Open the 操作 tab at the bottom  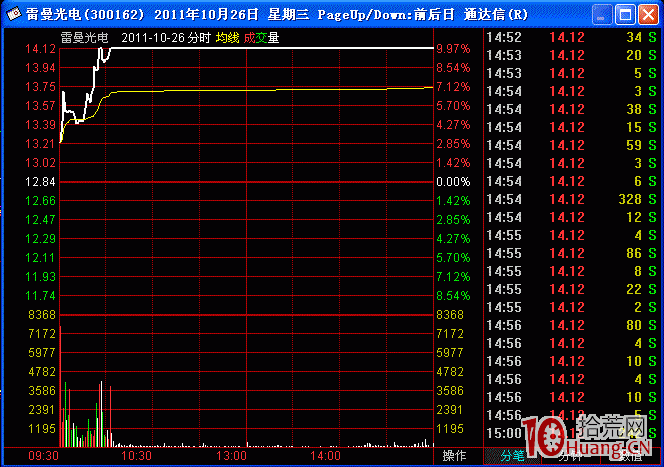tap(454, 456)
